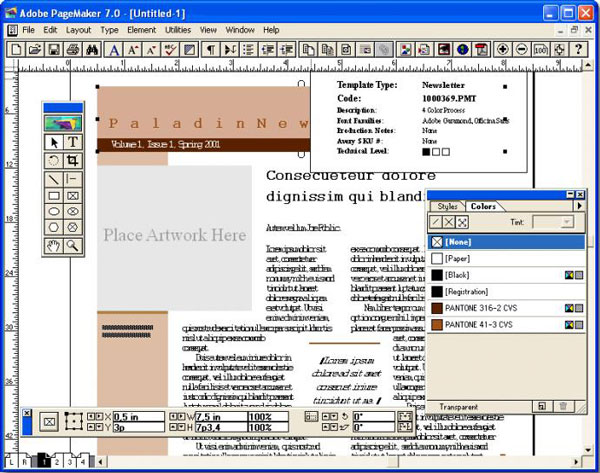Click New Color button at palette bottom

(542, 406)
